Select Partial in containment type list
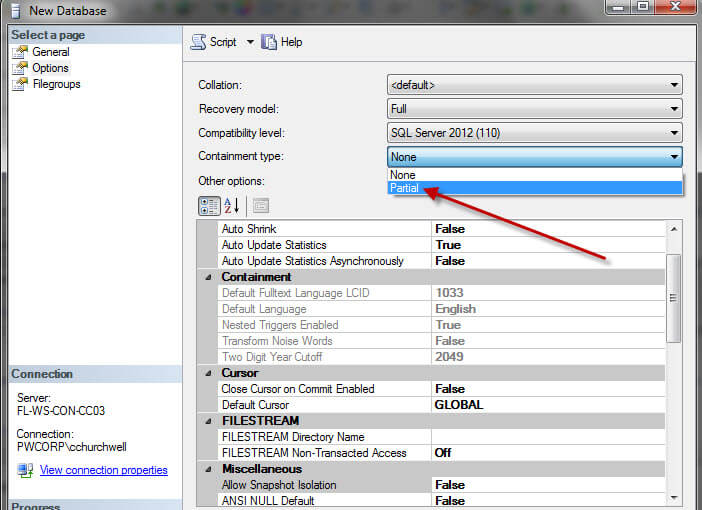Screen dimensions: 702x510 click(x=535, y=188)
